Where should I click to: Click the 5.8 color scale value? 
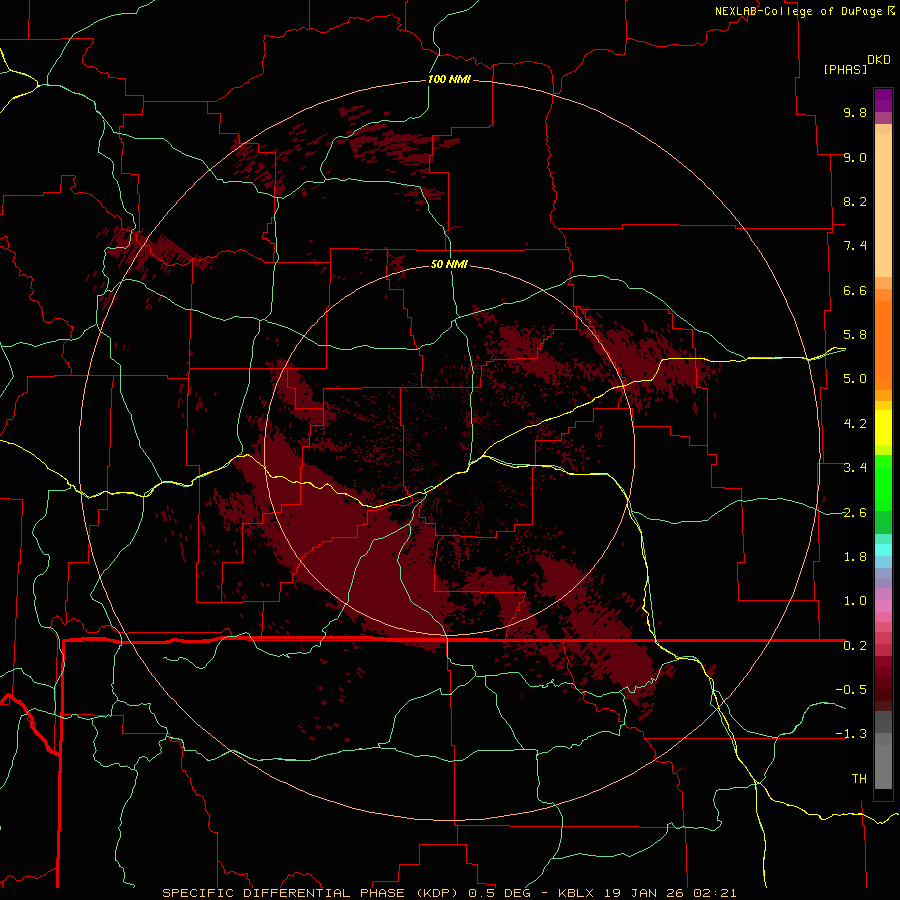tap(855, 335)
